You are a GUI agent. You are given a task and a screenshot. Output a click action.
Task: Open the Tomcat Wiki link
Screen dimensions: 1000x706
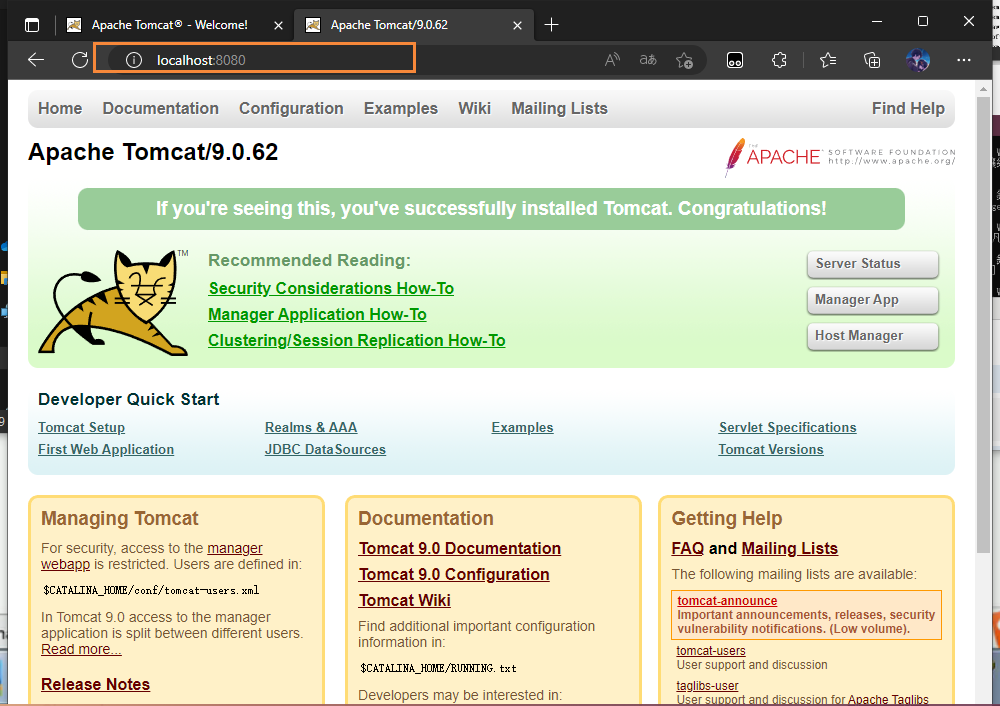pyautogui.click(x=405, y=601)
